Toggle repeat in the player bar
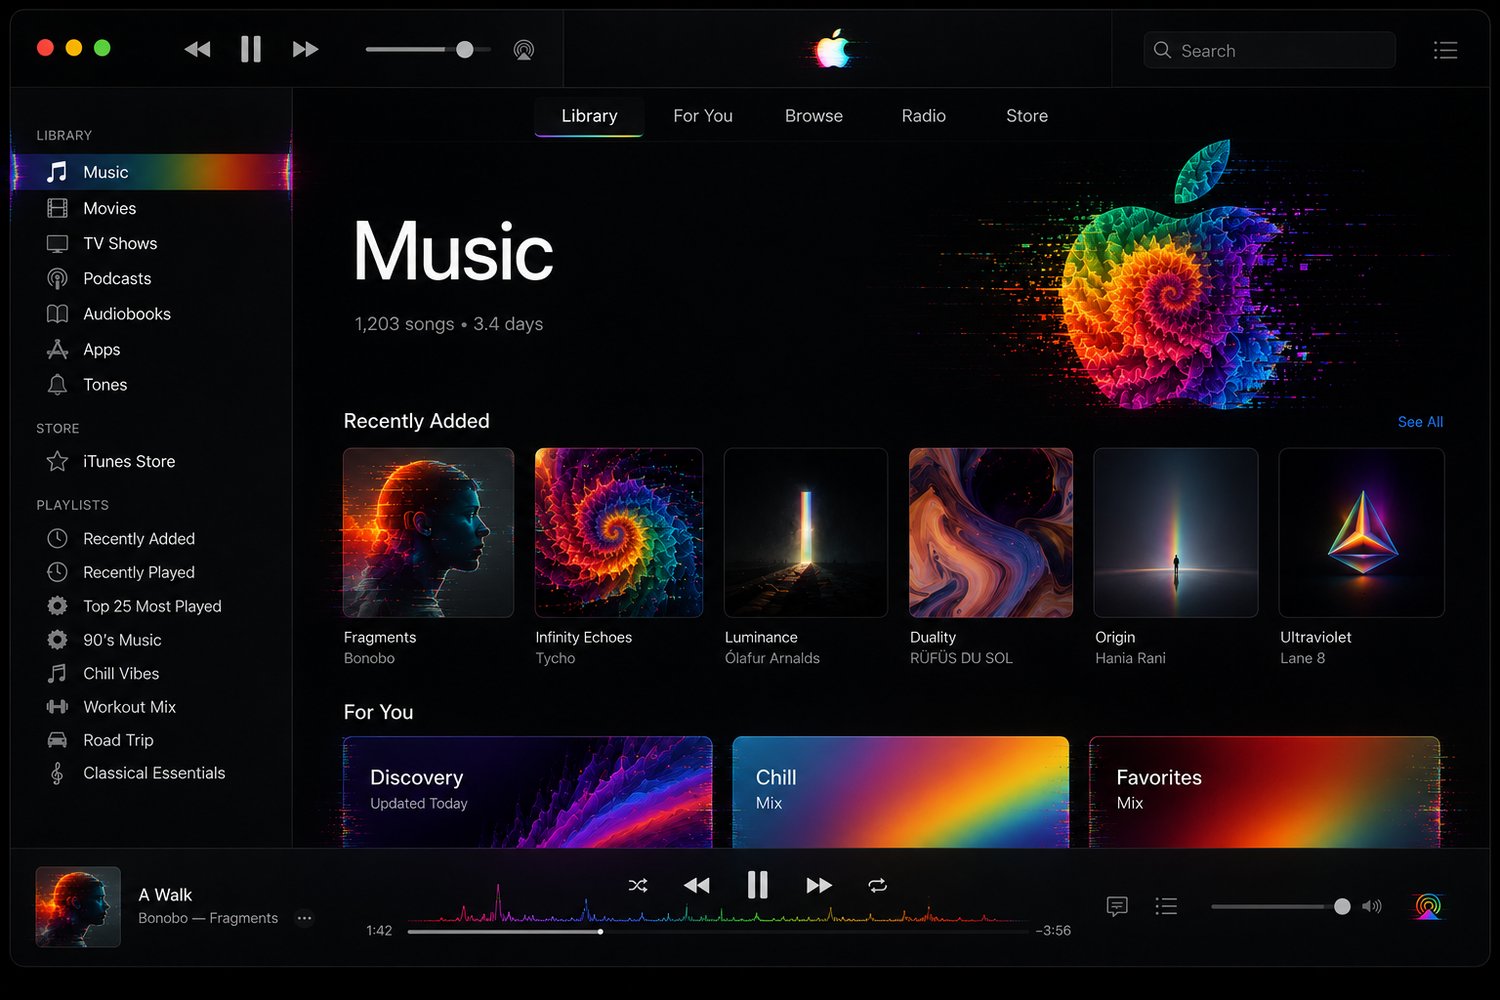The height and width of the screenshot is (1000, 1500). (877, 885)
